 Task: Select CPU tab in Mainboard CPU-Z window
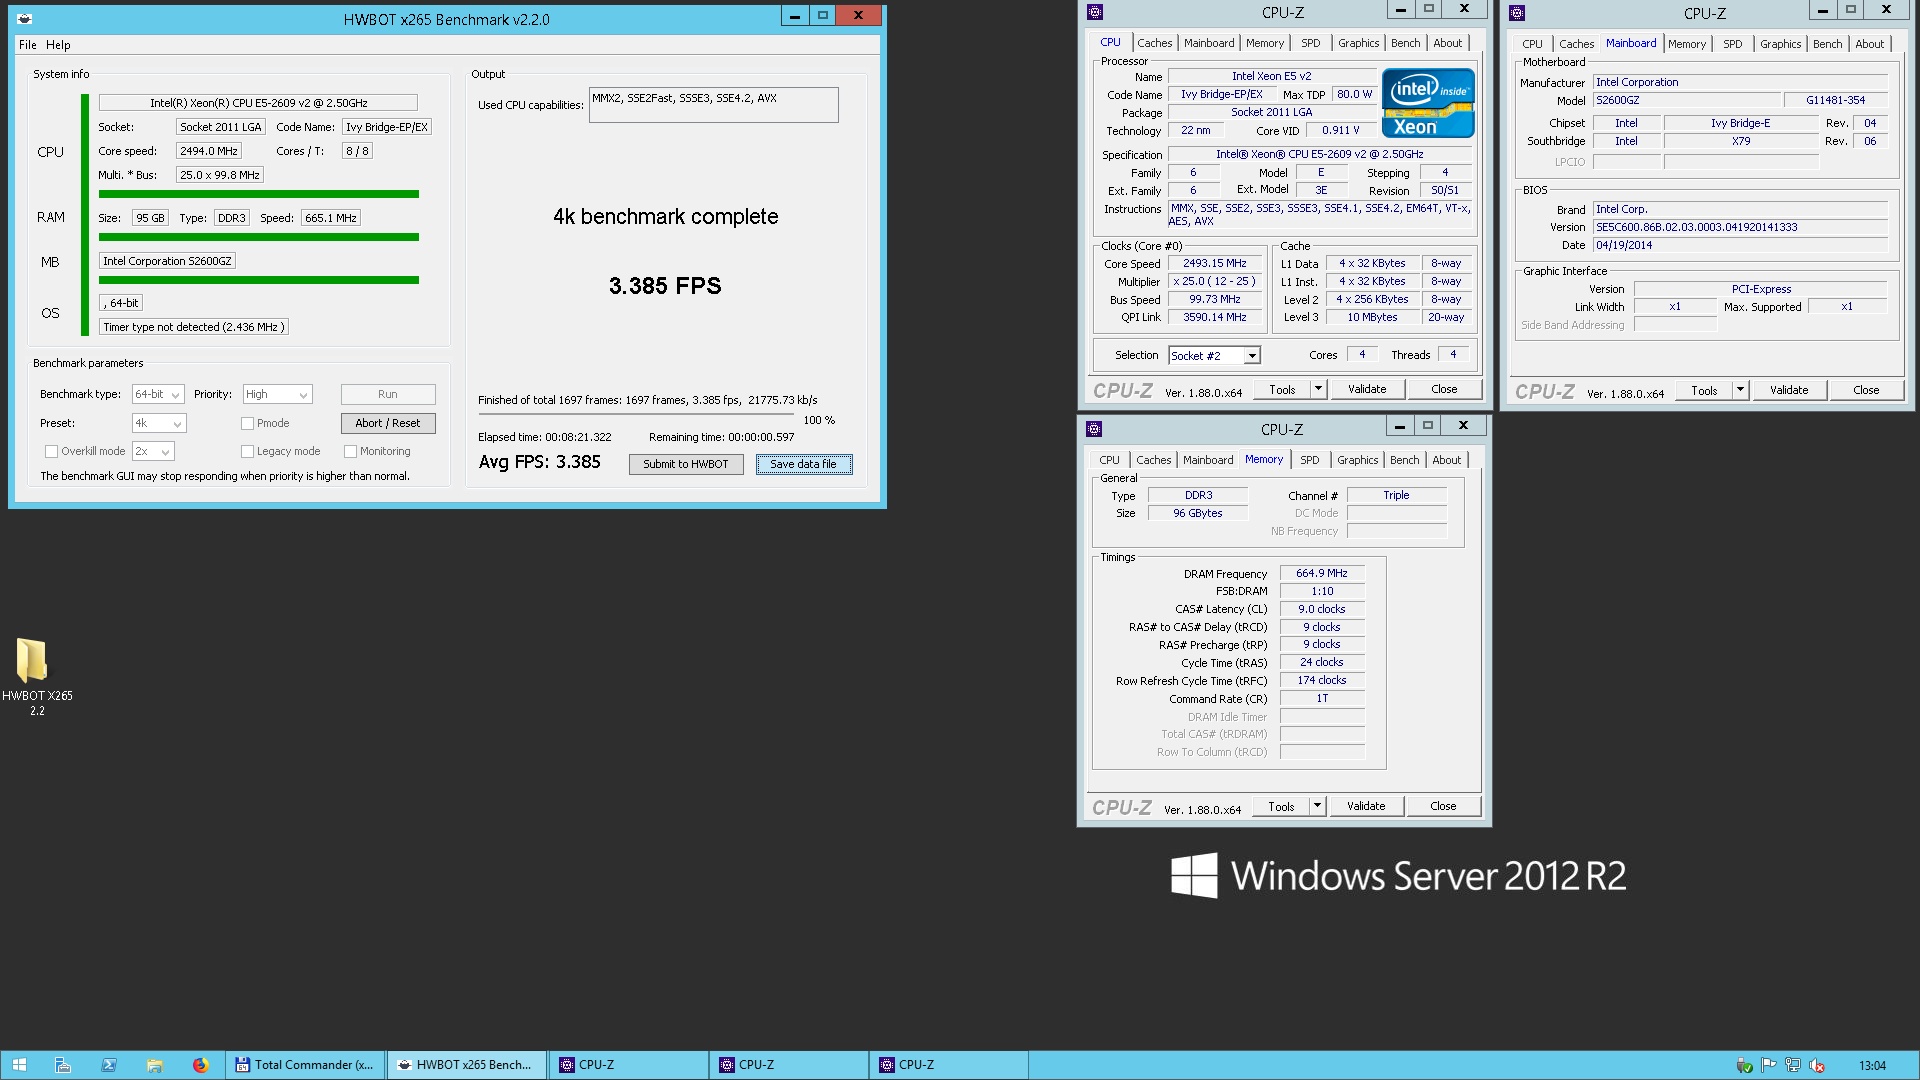(x=1532, y=44)
